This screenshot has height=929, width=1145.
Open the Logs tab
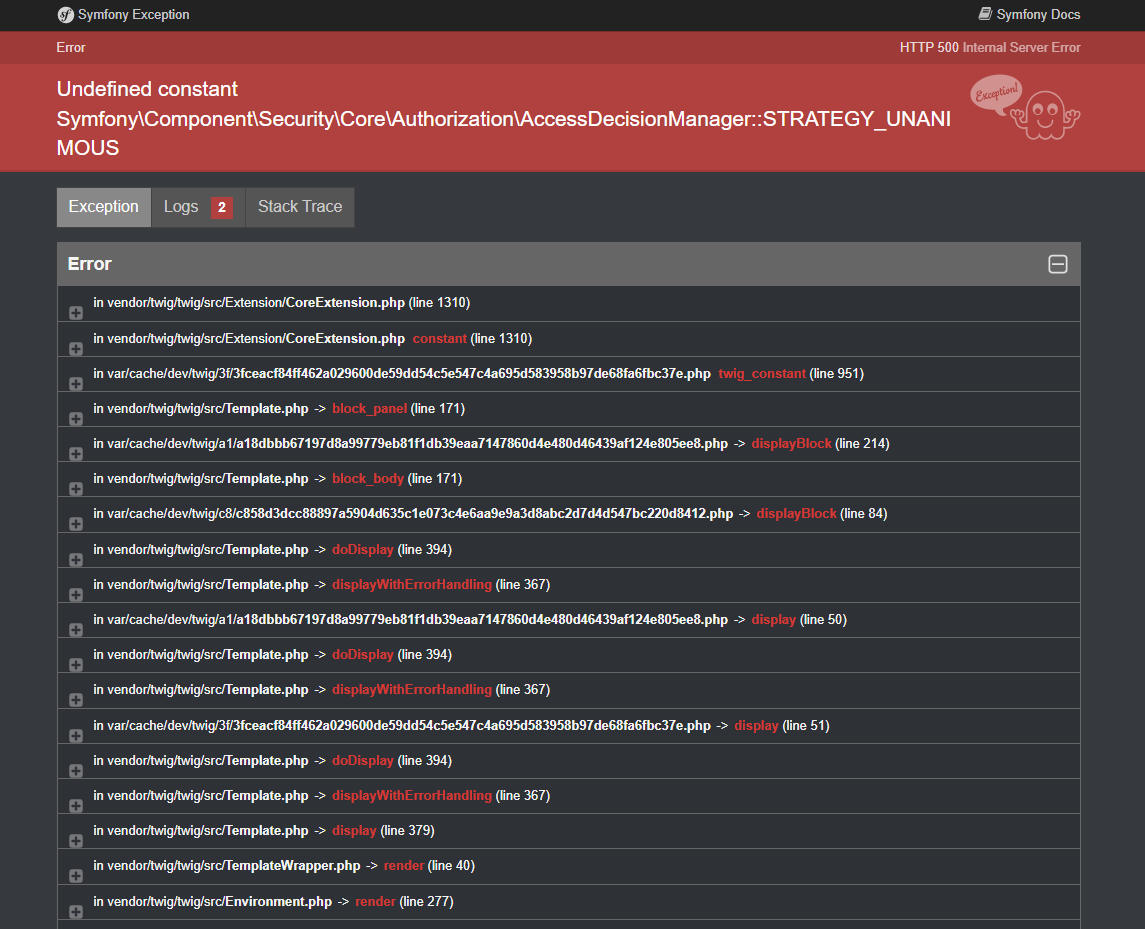(x=198, y=207)
